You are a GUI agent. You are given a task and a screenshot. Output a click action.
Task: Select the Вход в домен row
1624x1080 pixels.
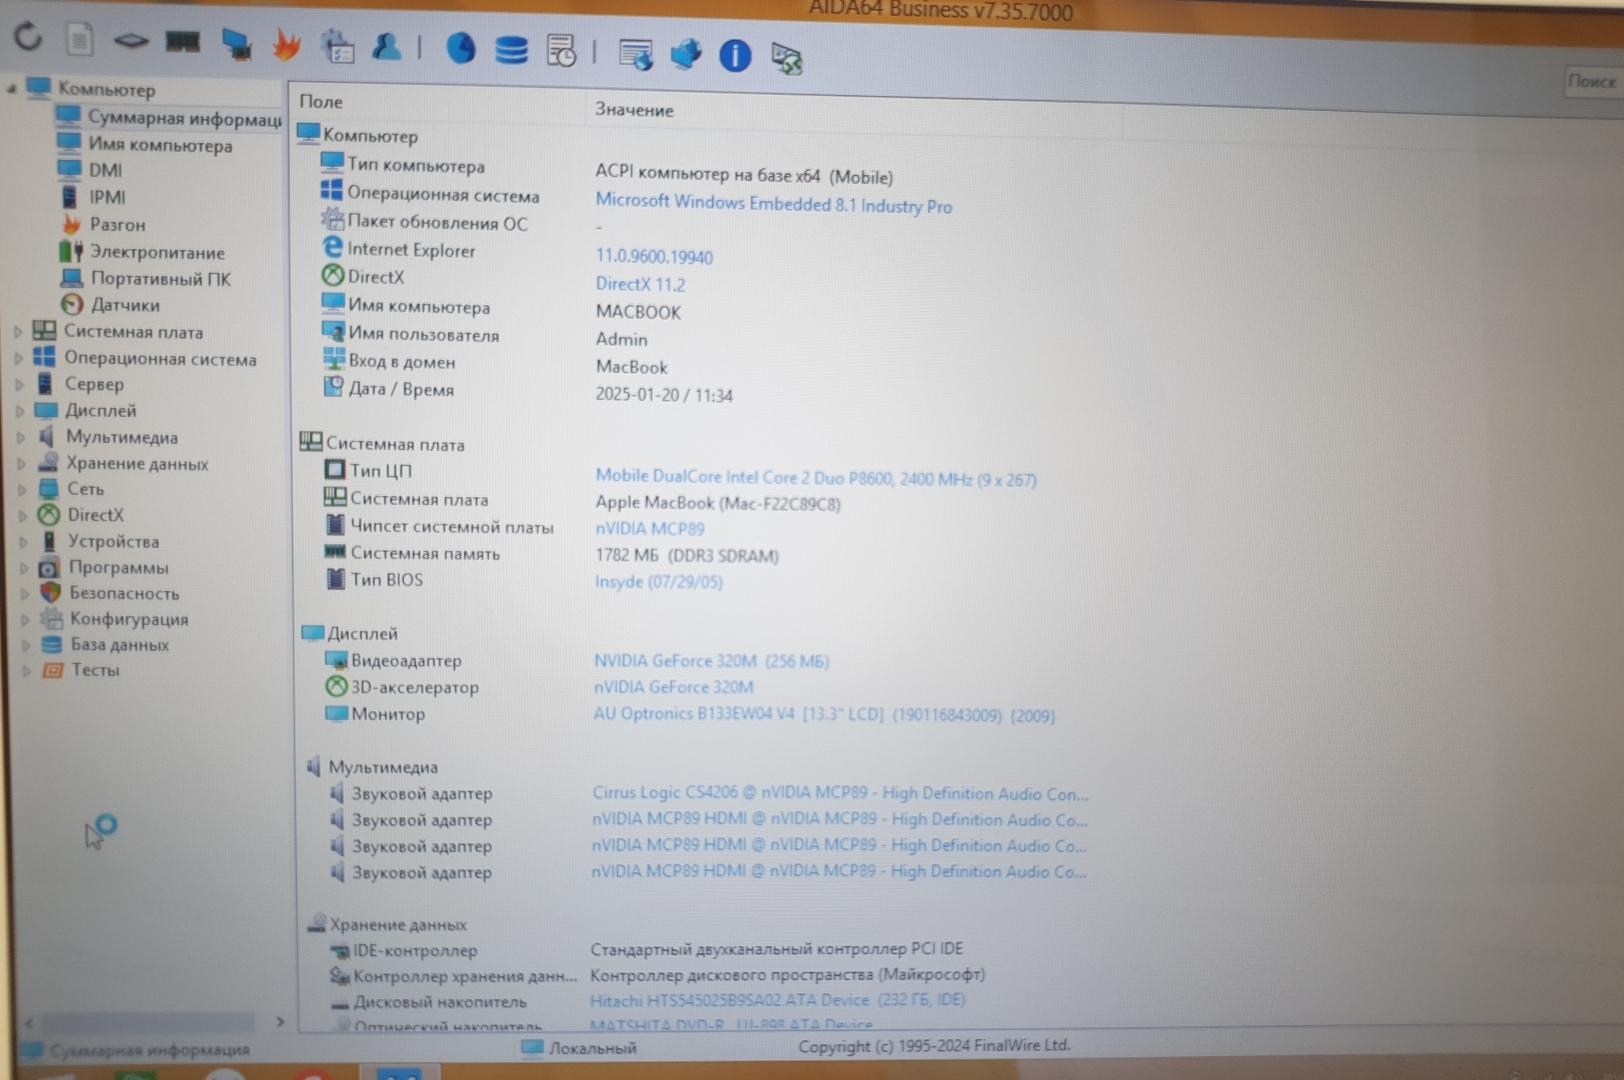point(494,364)
